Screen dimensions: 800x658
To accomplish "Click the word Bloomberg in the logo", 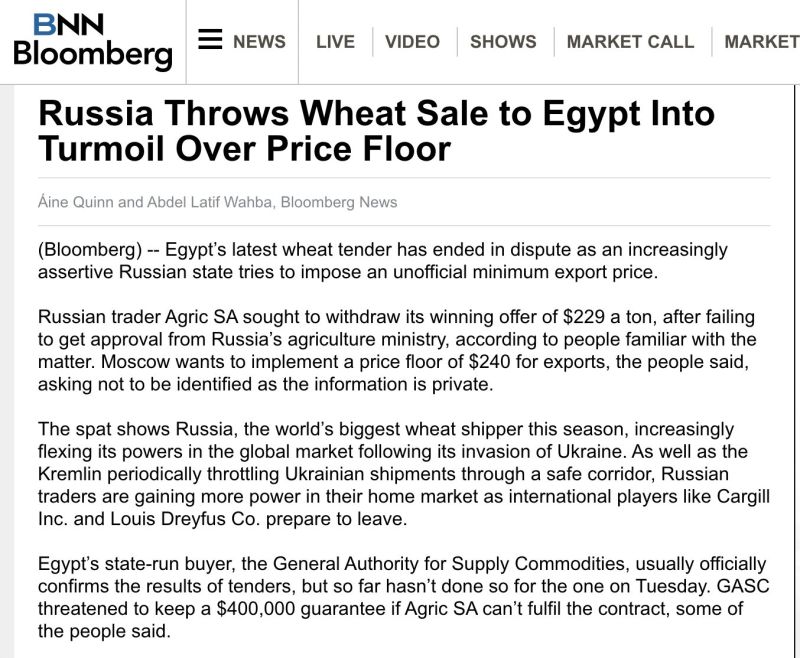I will tap(93, 54).
